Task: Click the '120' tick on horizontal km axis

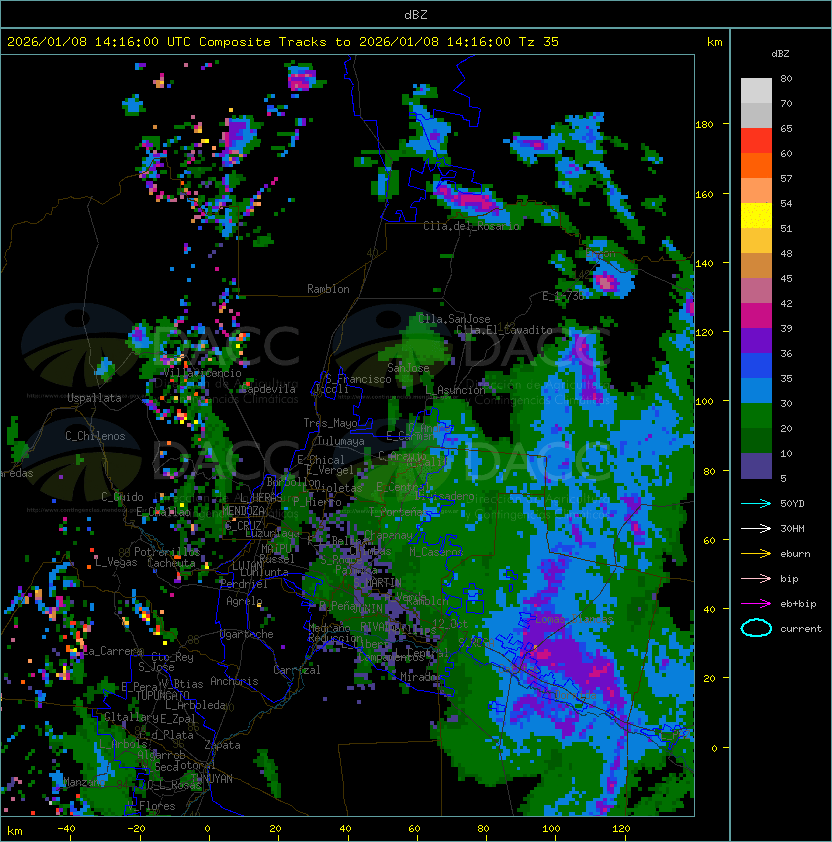Action: (x=621, y=829)
